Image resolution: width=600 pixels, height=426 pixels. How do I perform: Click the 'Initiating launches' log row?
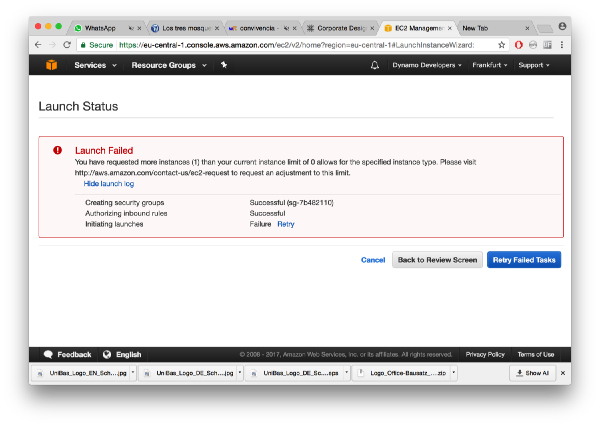190,224
